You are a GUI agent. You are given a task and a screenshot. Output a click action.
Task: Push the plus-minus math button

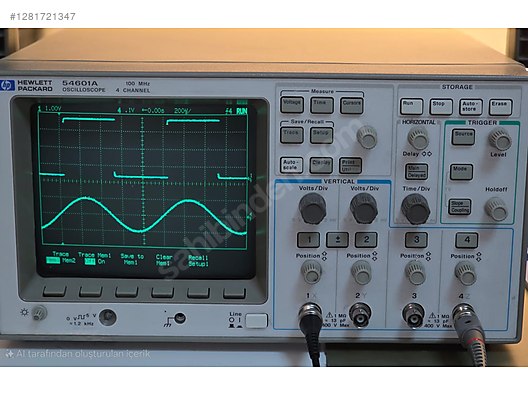[337, 240]
